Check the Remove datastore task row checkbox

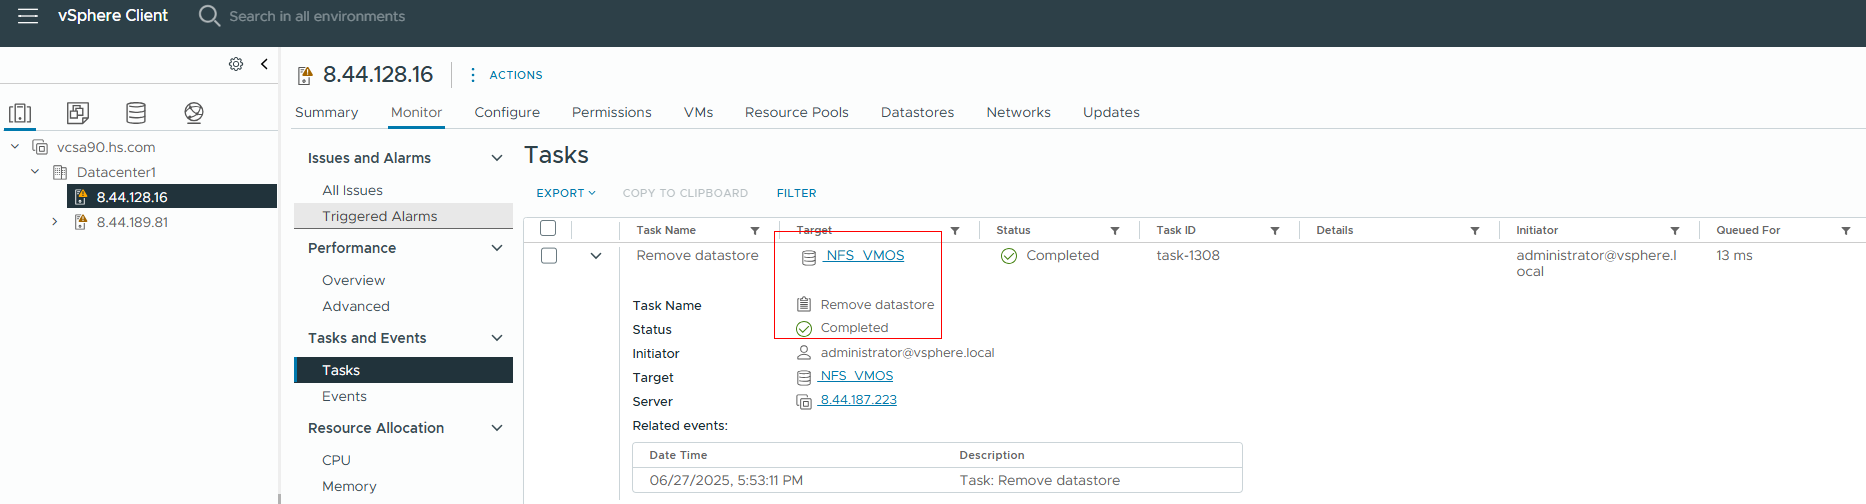coord(549,256)
